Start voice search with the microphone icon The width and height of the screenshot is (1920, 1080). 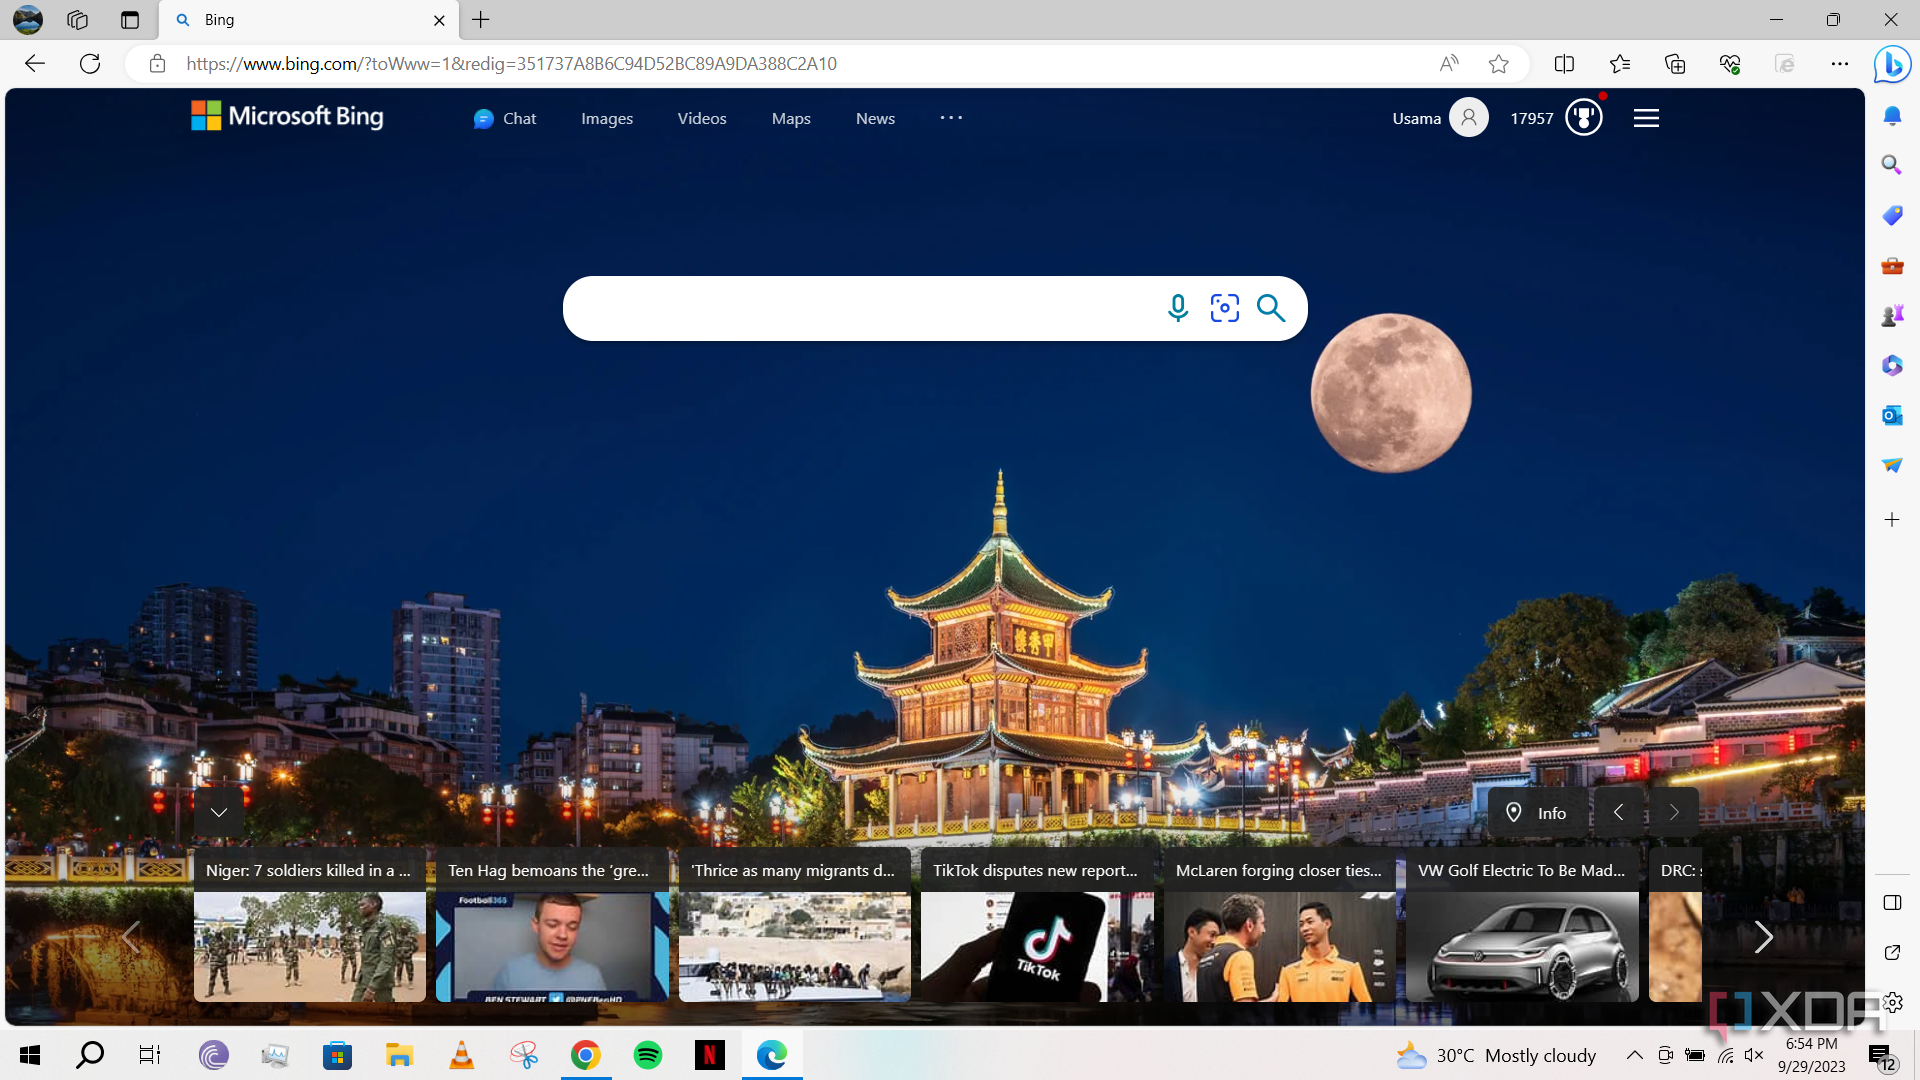(x=1178, y=308)
